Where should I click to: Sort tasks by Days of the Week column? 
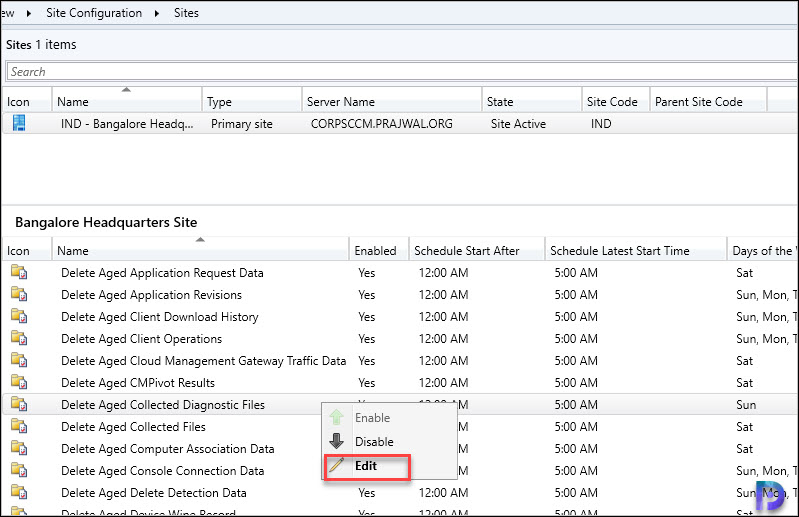point(763,250)
